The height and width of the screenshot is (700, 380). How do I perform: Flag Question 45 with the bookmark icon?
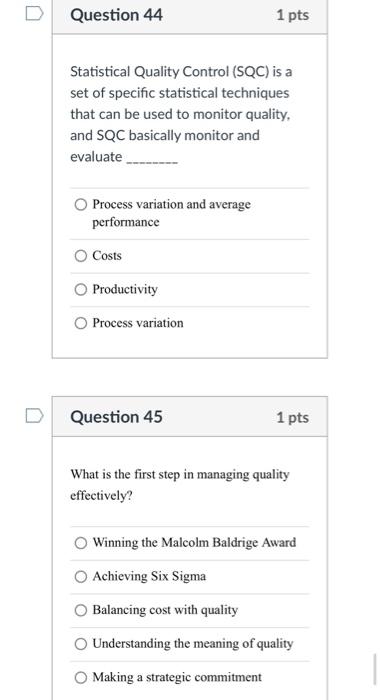click(x=34, y=416)
